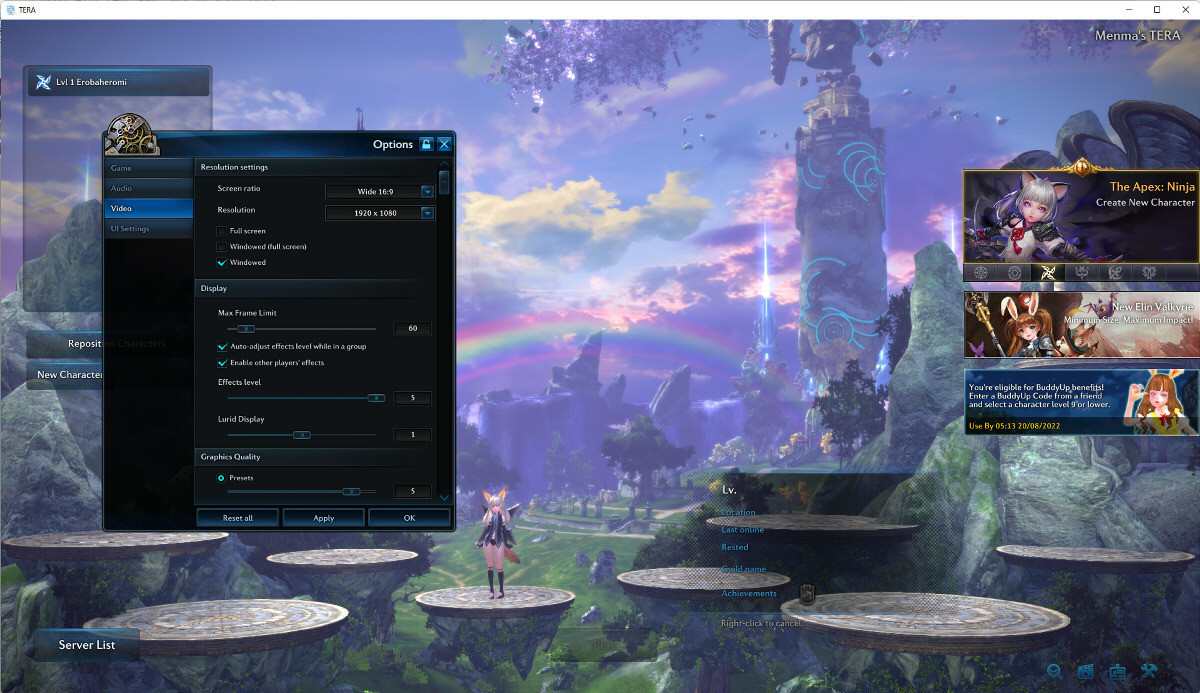
Task: Click the magnifier icon at bottom right
Action: (x=1054, y=671)
